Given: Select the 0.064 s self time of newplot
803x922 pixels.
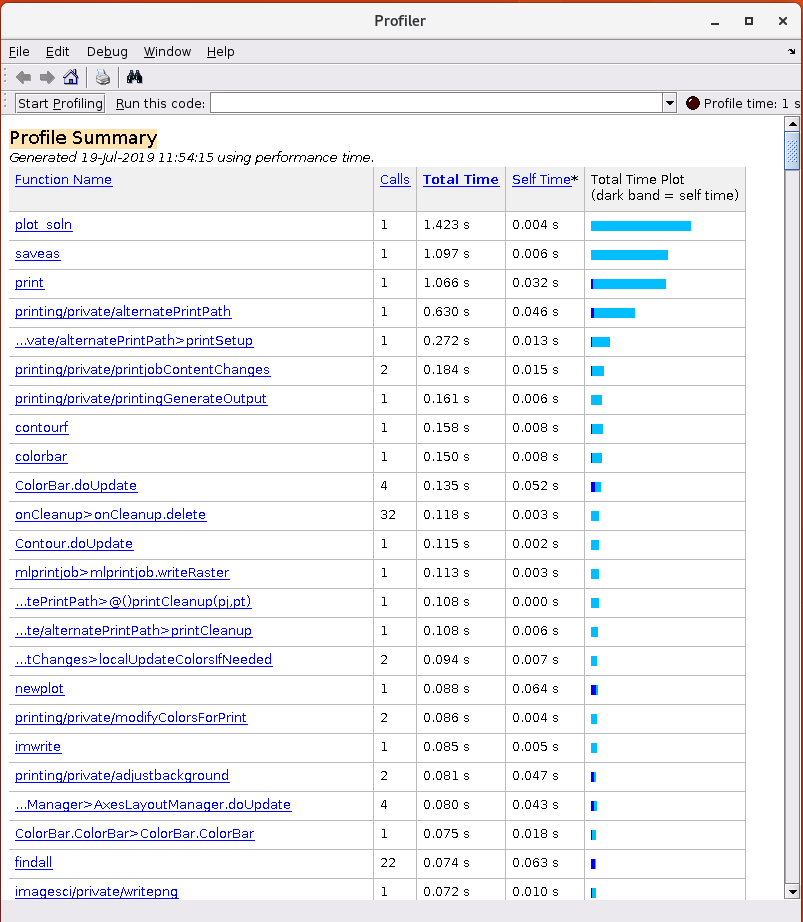Looking at the screenshot, I should tap(545, 689).
